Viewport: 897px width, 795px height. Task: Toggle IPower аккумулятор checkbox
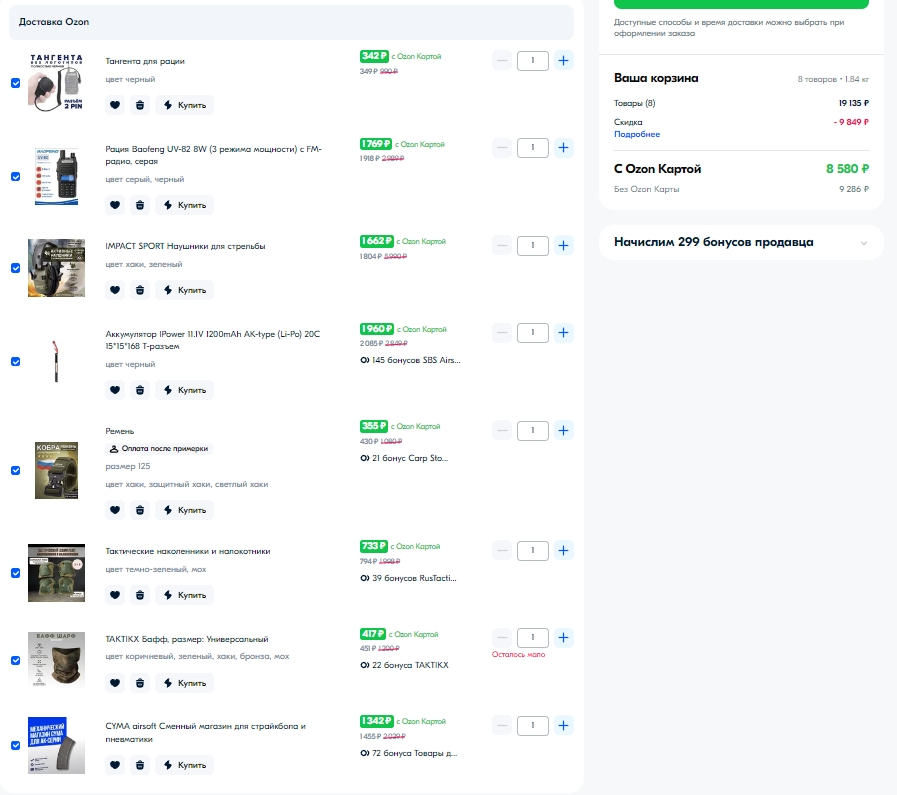coord(15,361)
